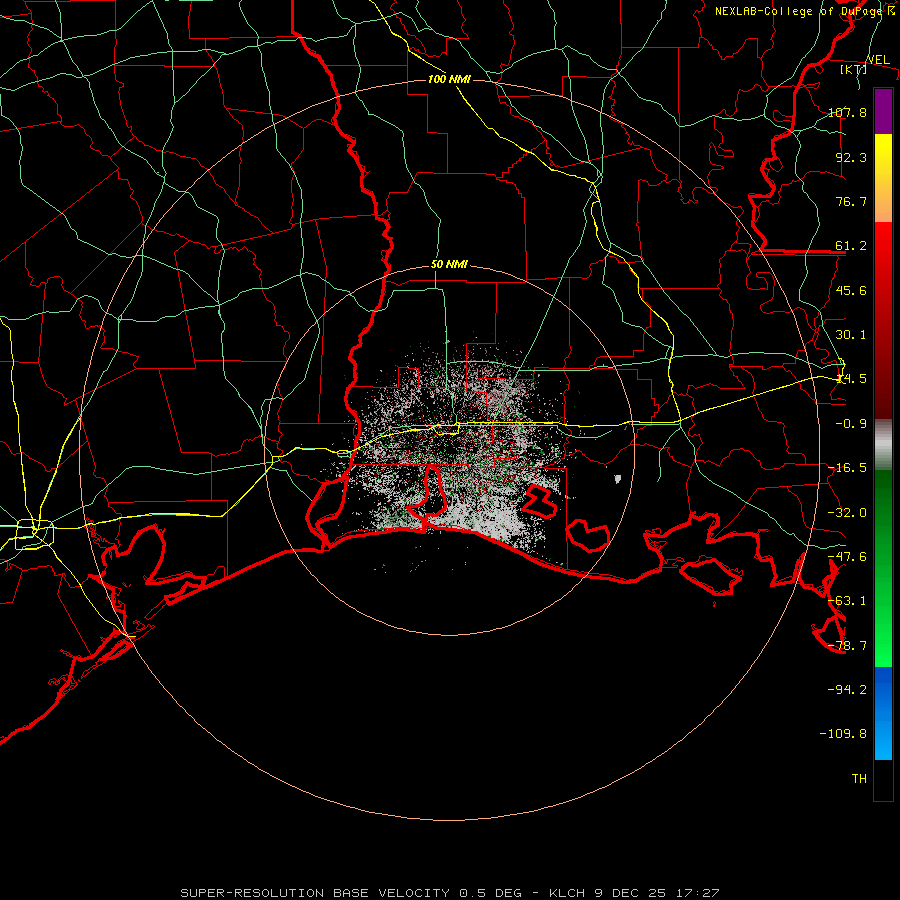Viewport: 900px width, 900px height.
Task: Click the -32.0 velocity scale value
Action: point(847,513)
